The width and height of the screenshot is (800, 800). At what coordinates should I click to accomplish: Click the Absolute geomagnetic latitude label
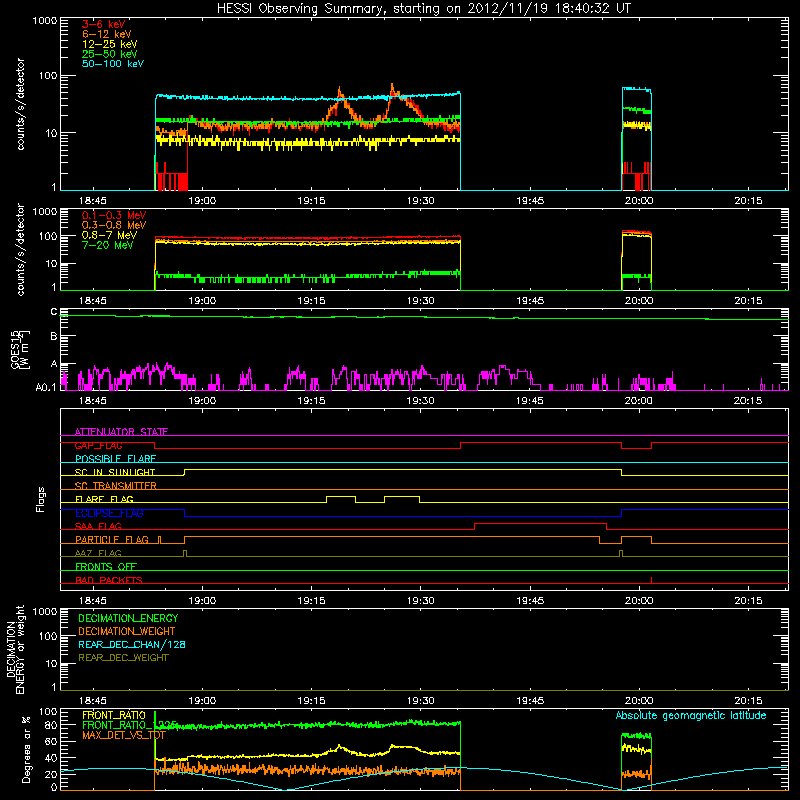tap(691, 716)
